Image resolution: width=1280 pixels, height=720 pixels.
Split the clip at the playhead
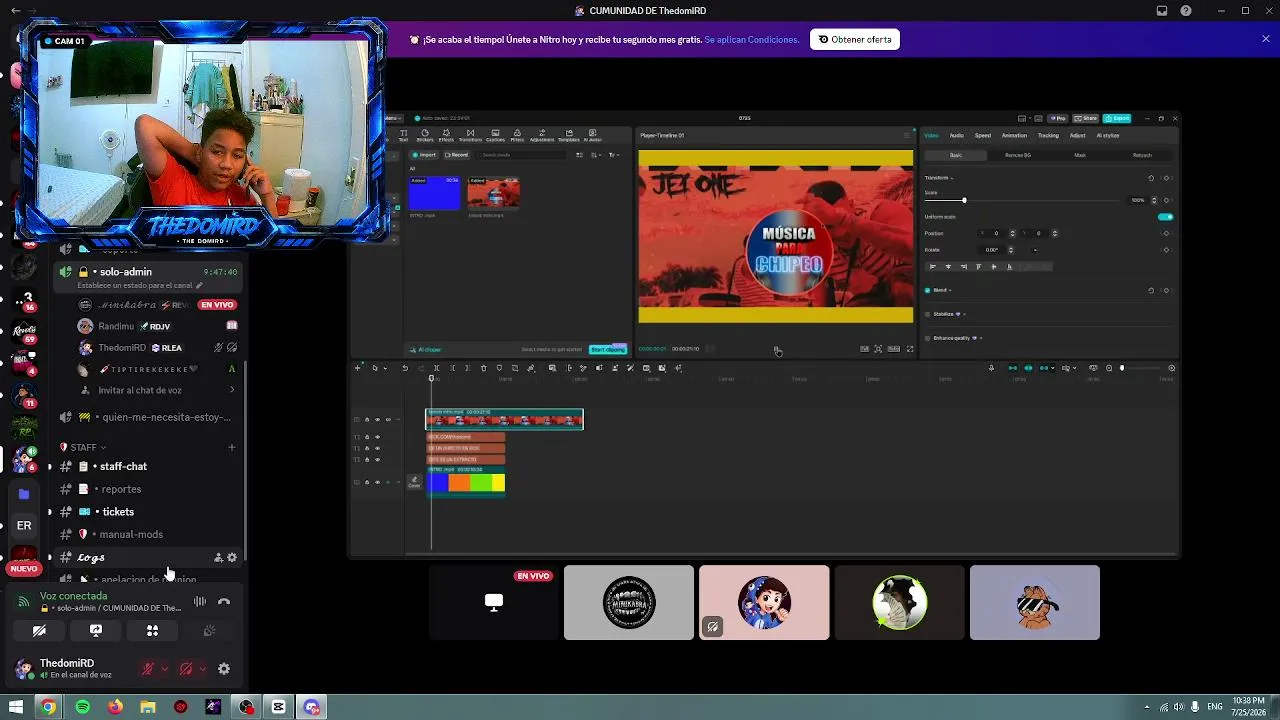pos(436,368)
